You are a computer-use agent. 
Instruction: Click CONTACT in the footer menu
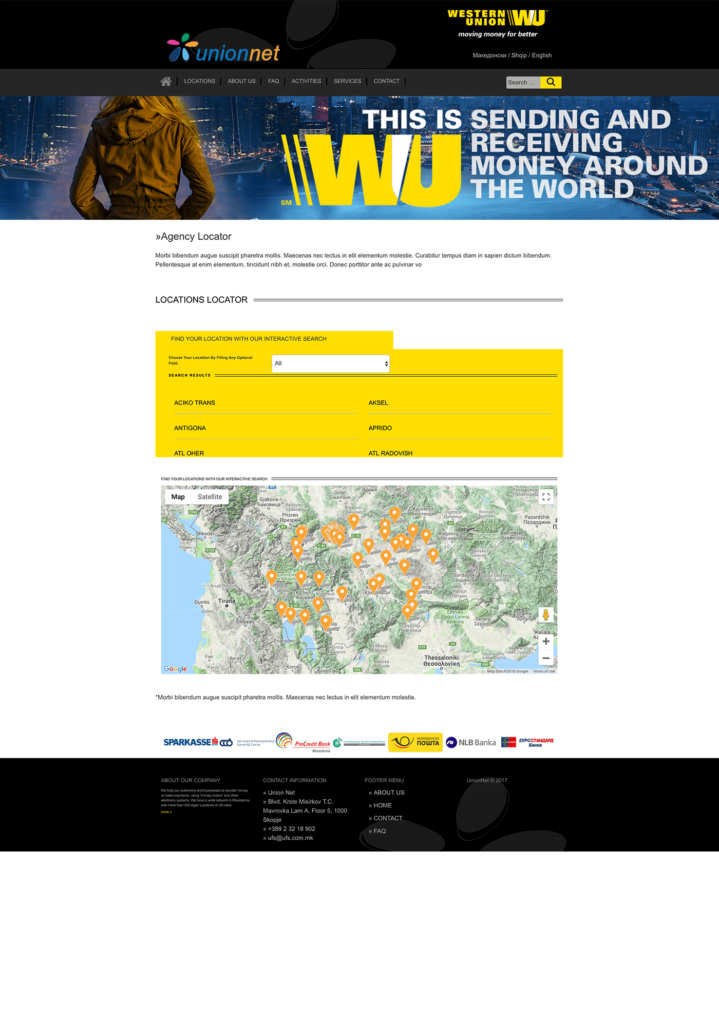(x=388, y=818)
